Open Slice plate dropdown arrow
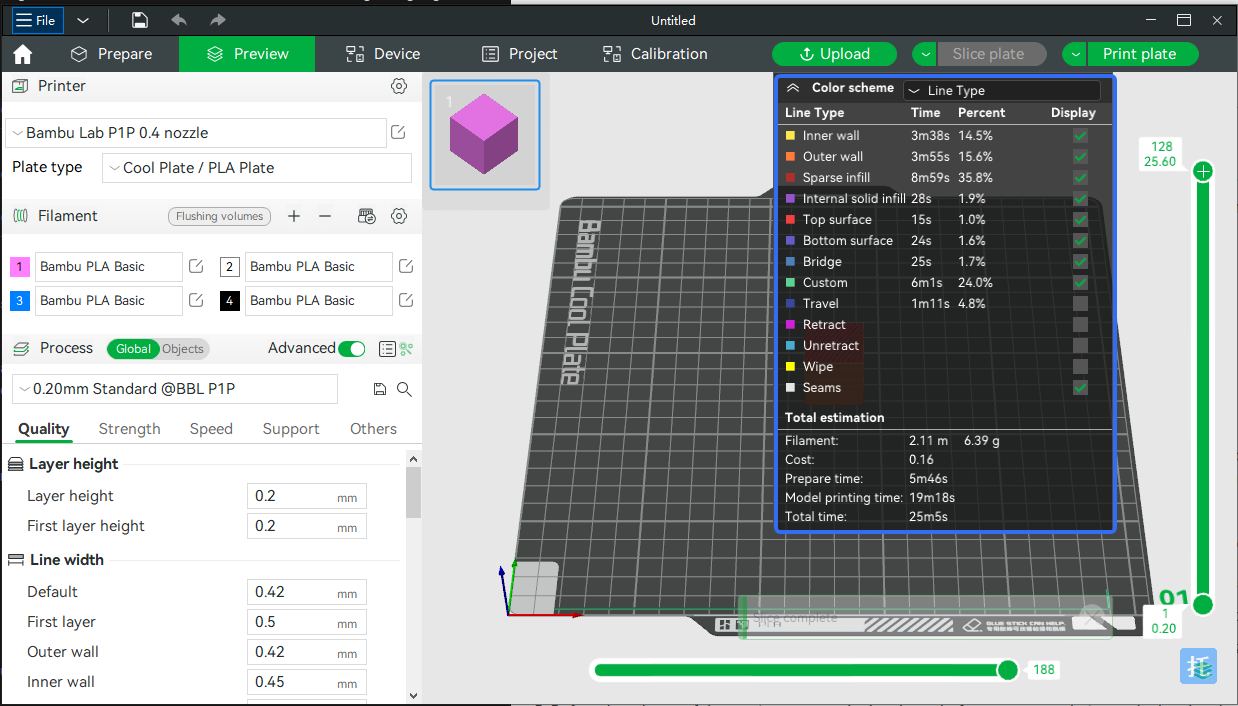The image size is (1238, 706). [x=924, y=54]
